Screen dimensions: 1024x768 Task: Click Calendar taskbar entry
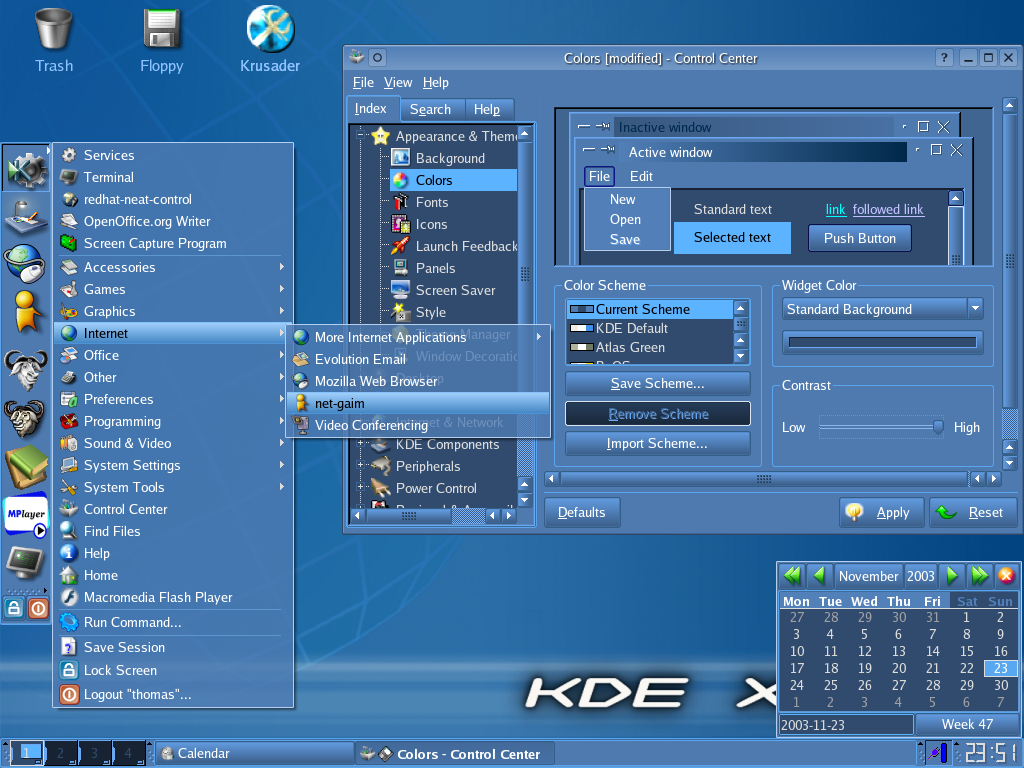click(254, 753)
